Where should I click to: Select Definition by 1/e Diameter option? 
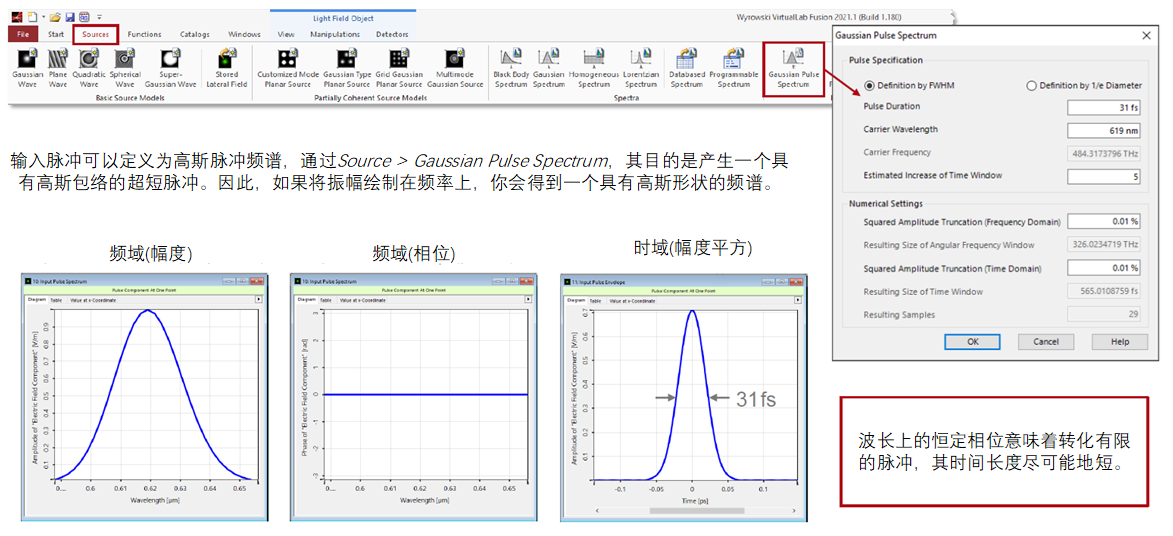click(x=1032, y=85)
